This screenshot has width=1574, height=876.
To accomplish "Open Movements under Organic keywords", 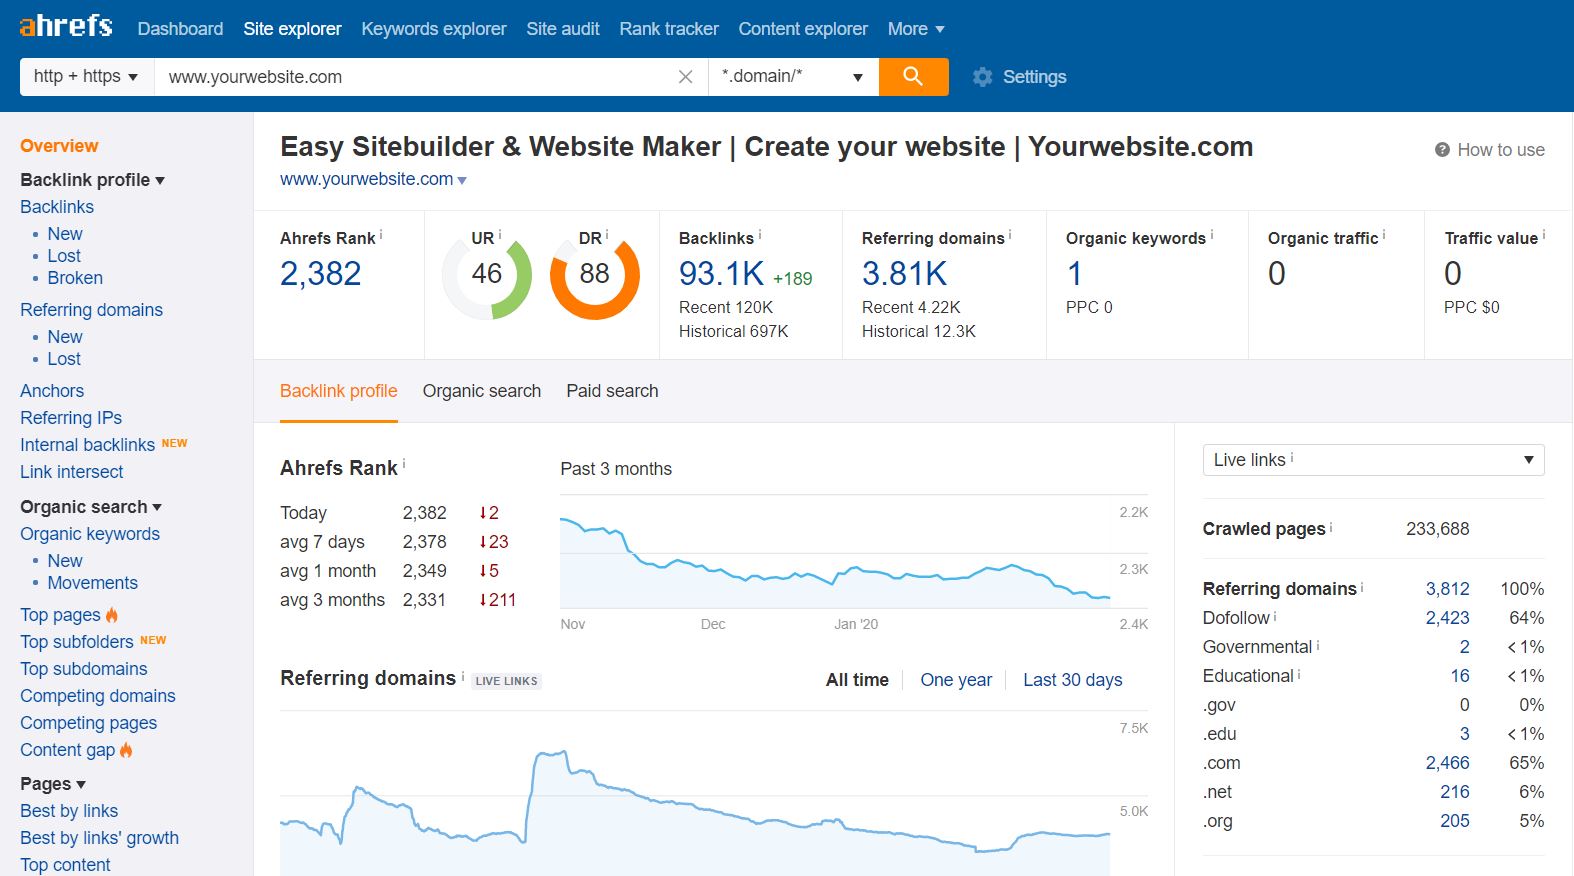I will [x=93, y=583].
